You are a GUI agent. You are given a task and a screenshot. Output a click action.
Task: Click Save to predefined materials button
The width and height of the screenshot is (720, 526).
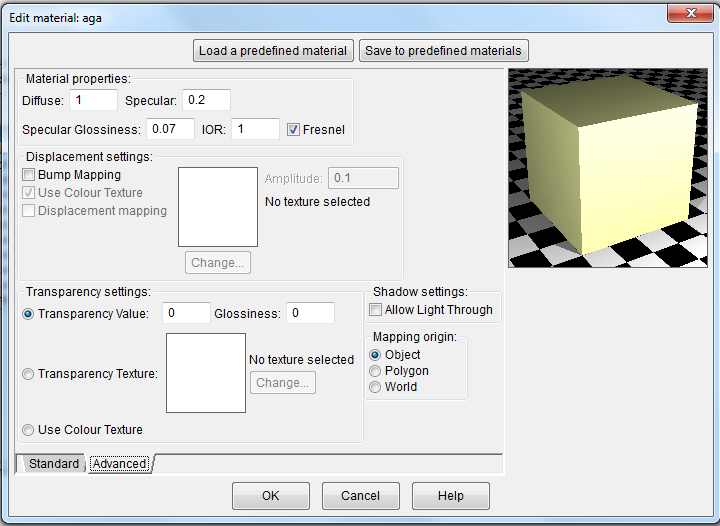click(444, 50)
